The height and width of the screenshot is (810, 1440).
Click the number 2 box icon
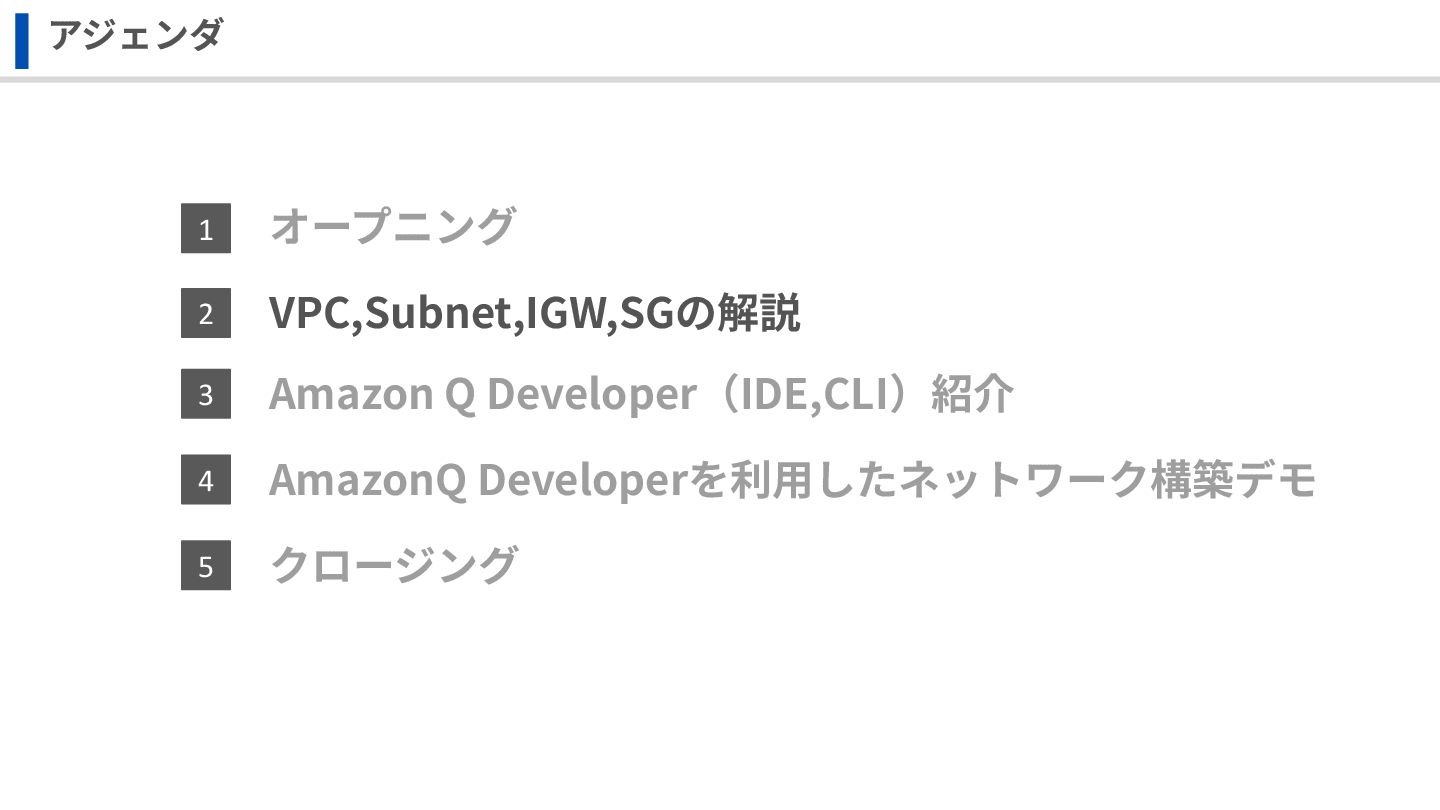205,313
